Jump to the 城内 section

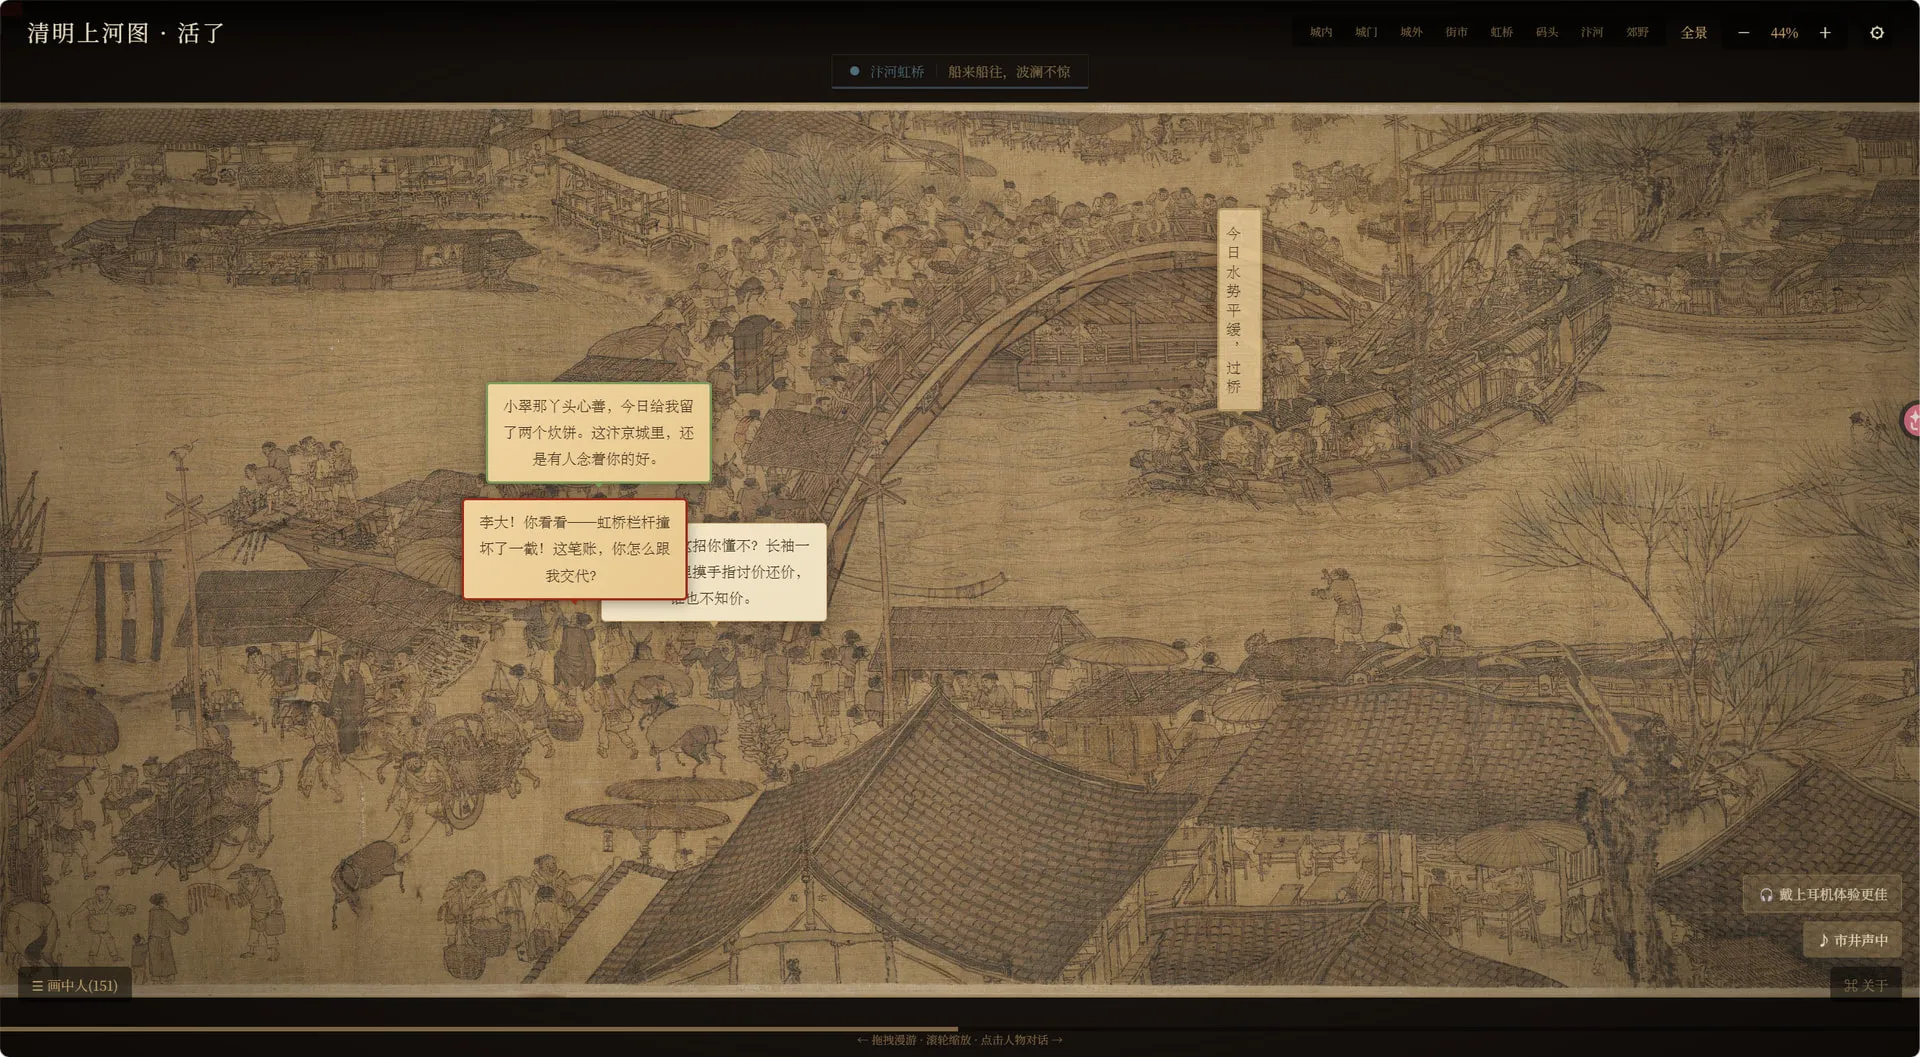(x=1321, y=32)
